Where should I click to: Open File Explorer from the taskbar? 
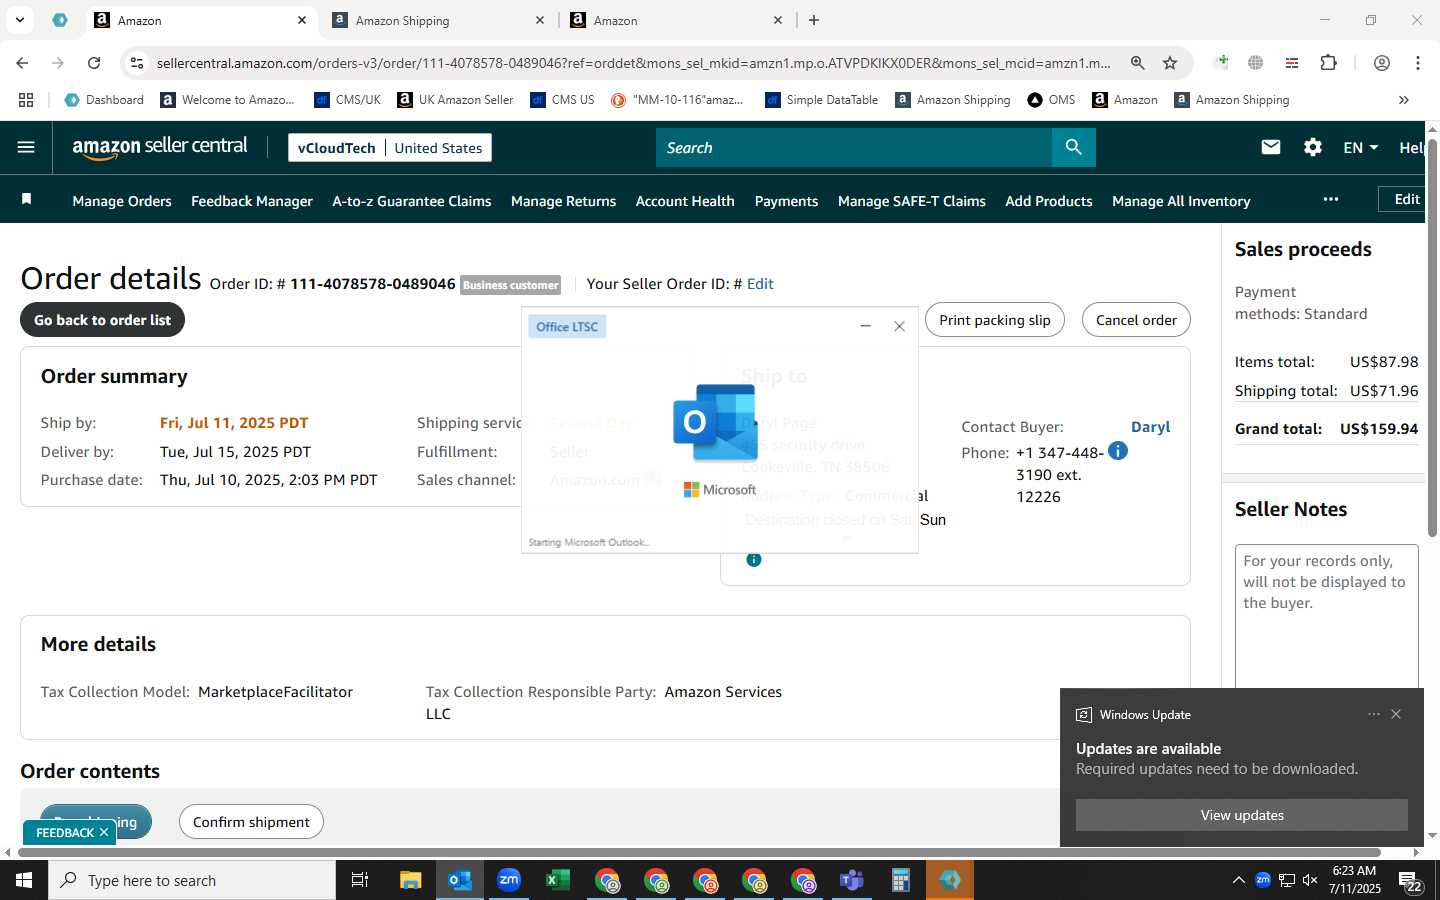tap(411, 880)
